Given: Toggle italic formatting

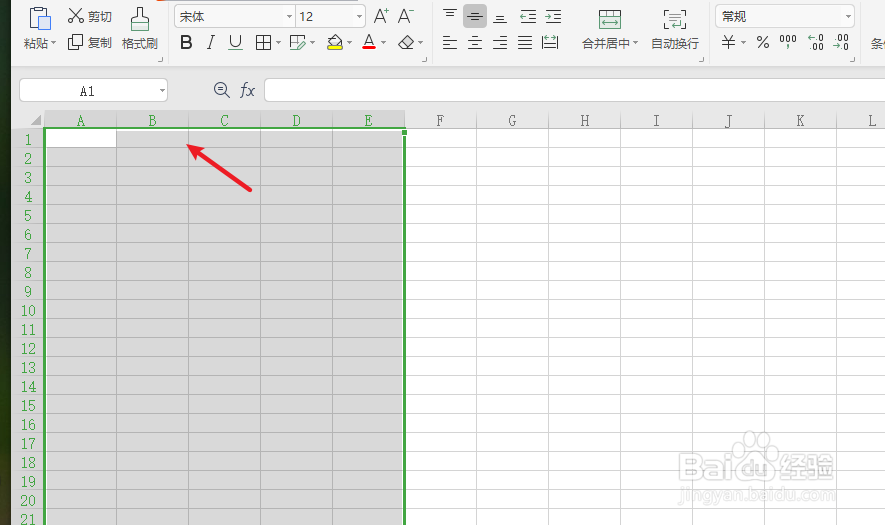Looking at the screenshot, I should (x=211, y=42).
